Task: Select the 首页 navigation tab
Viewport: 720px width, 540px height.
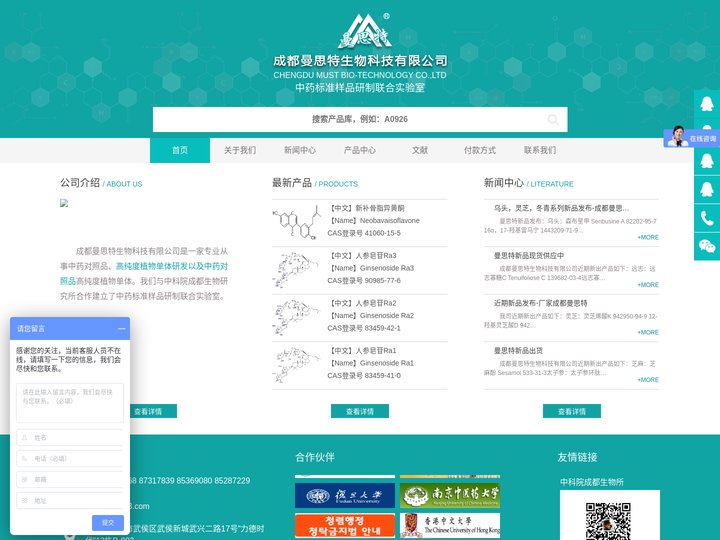Action: [x=180, y=150]
